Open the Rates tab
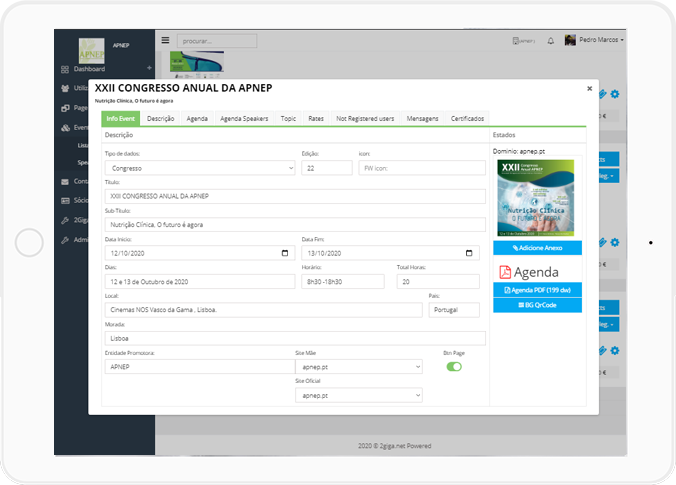676x485 pixels. pos(316,119)
